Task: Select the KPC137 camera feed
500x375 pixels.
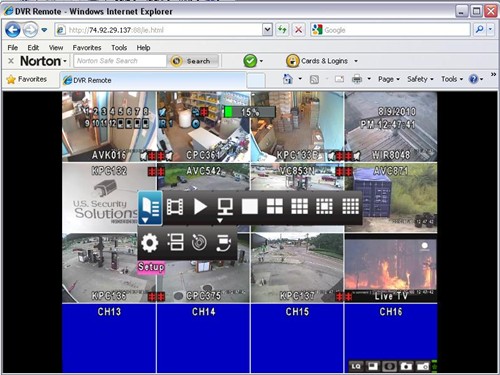Action: click(297, 268)
